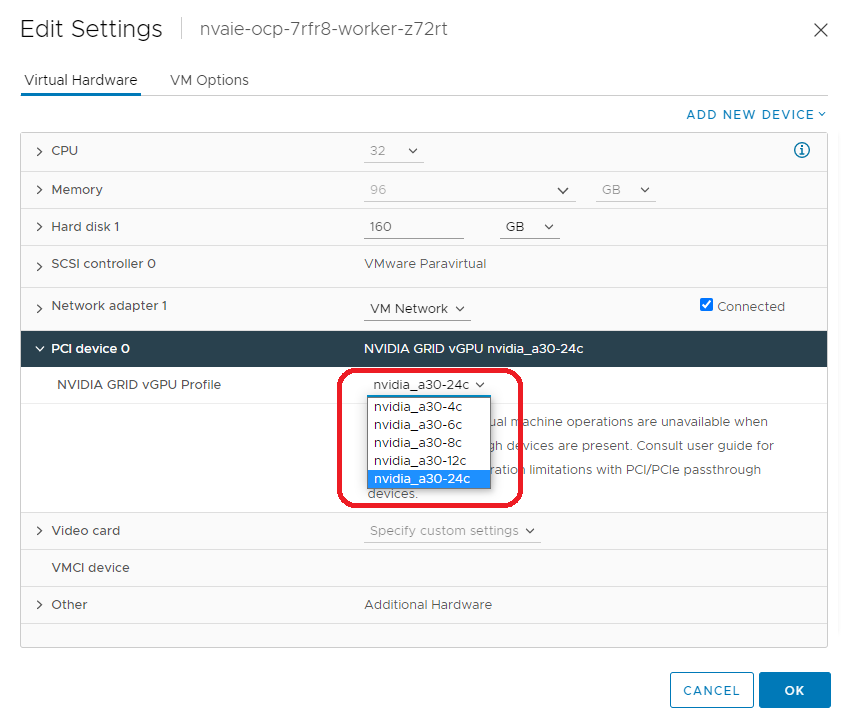The image size is (846, 728).
Task: Click the Cancel button
Action: click(711, 690)
